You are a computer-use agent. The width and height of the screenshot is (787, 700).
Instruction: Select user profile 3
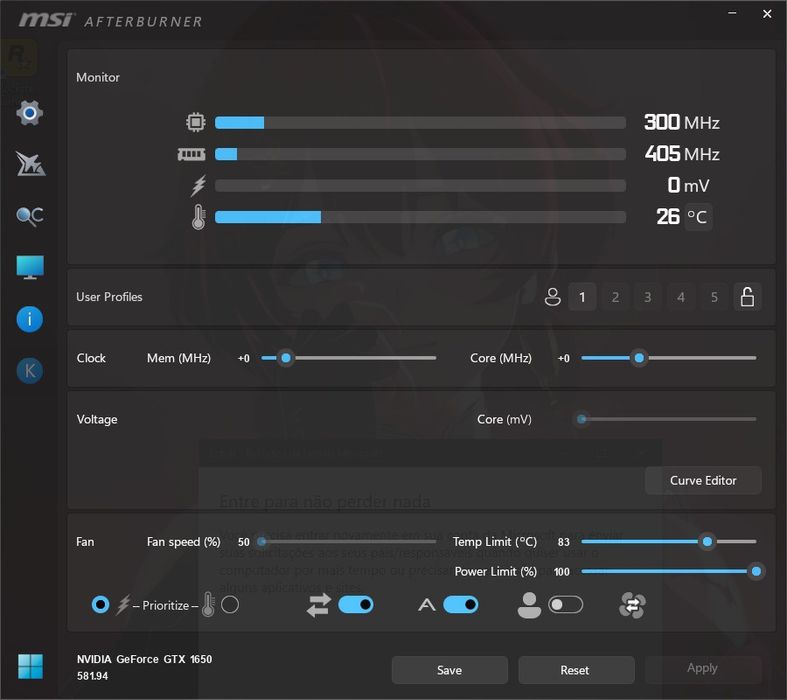pyautogui.click(x=648, y=297)
